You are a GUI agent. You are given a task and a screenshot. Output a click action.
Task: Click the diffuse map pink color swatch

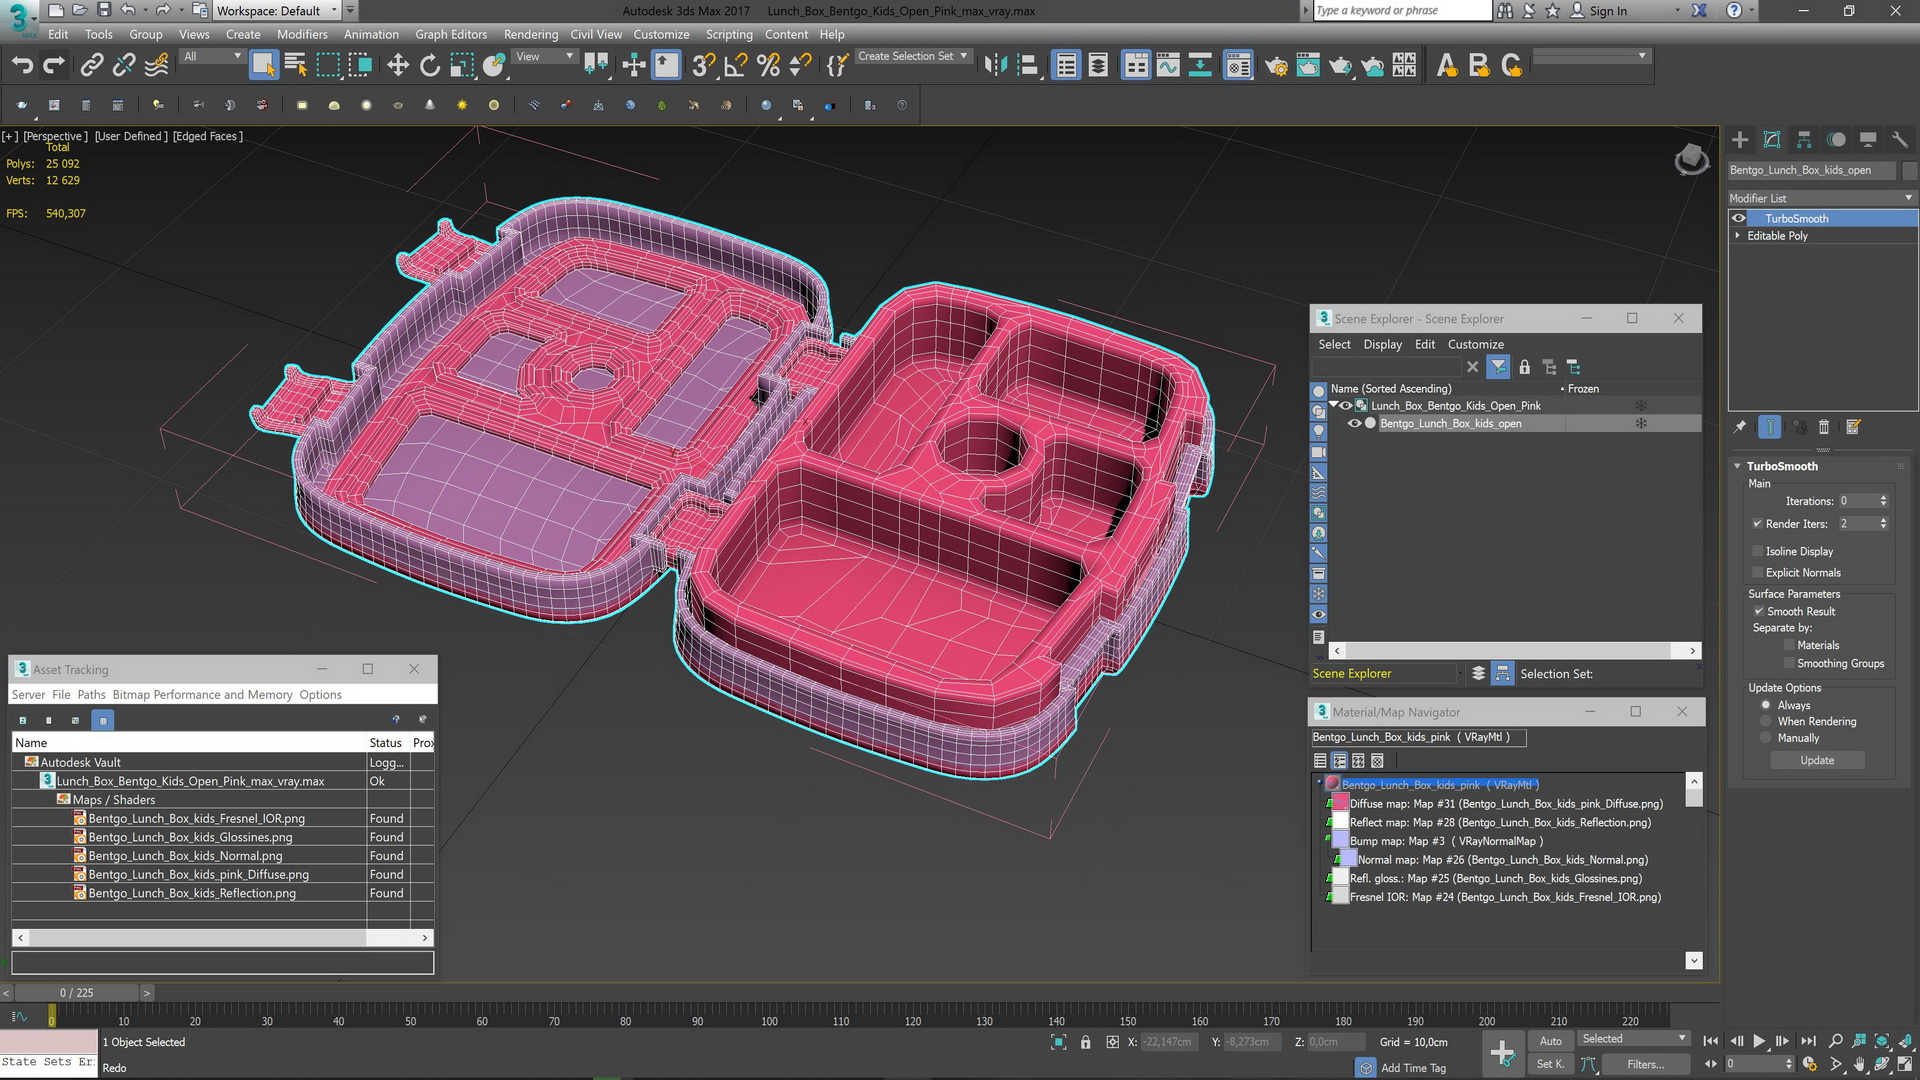(x=1340, y=803)
